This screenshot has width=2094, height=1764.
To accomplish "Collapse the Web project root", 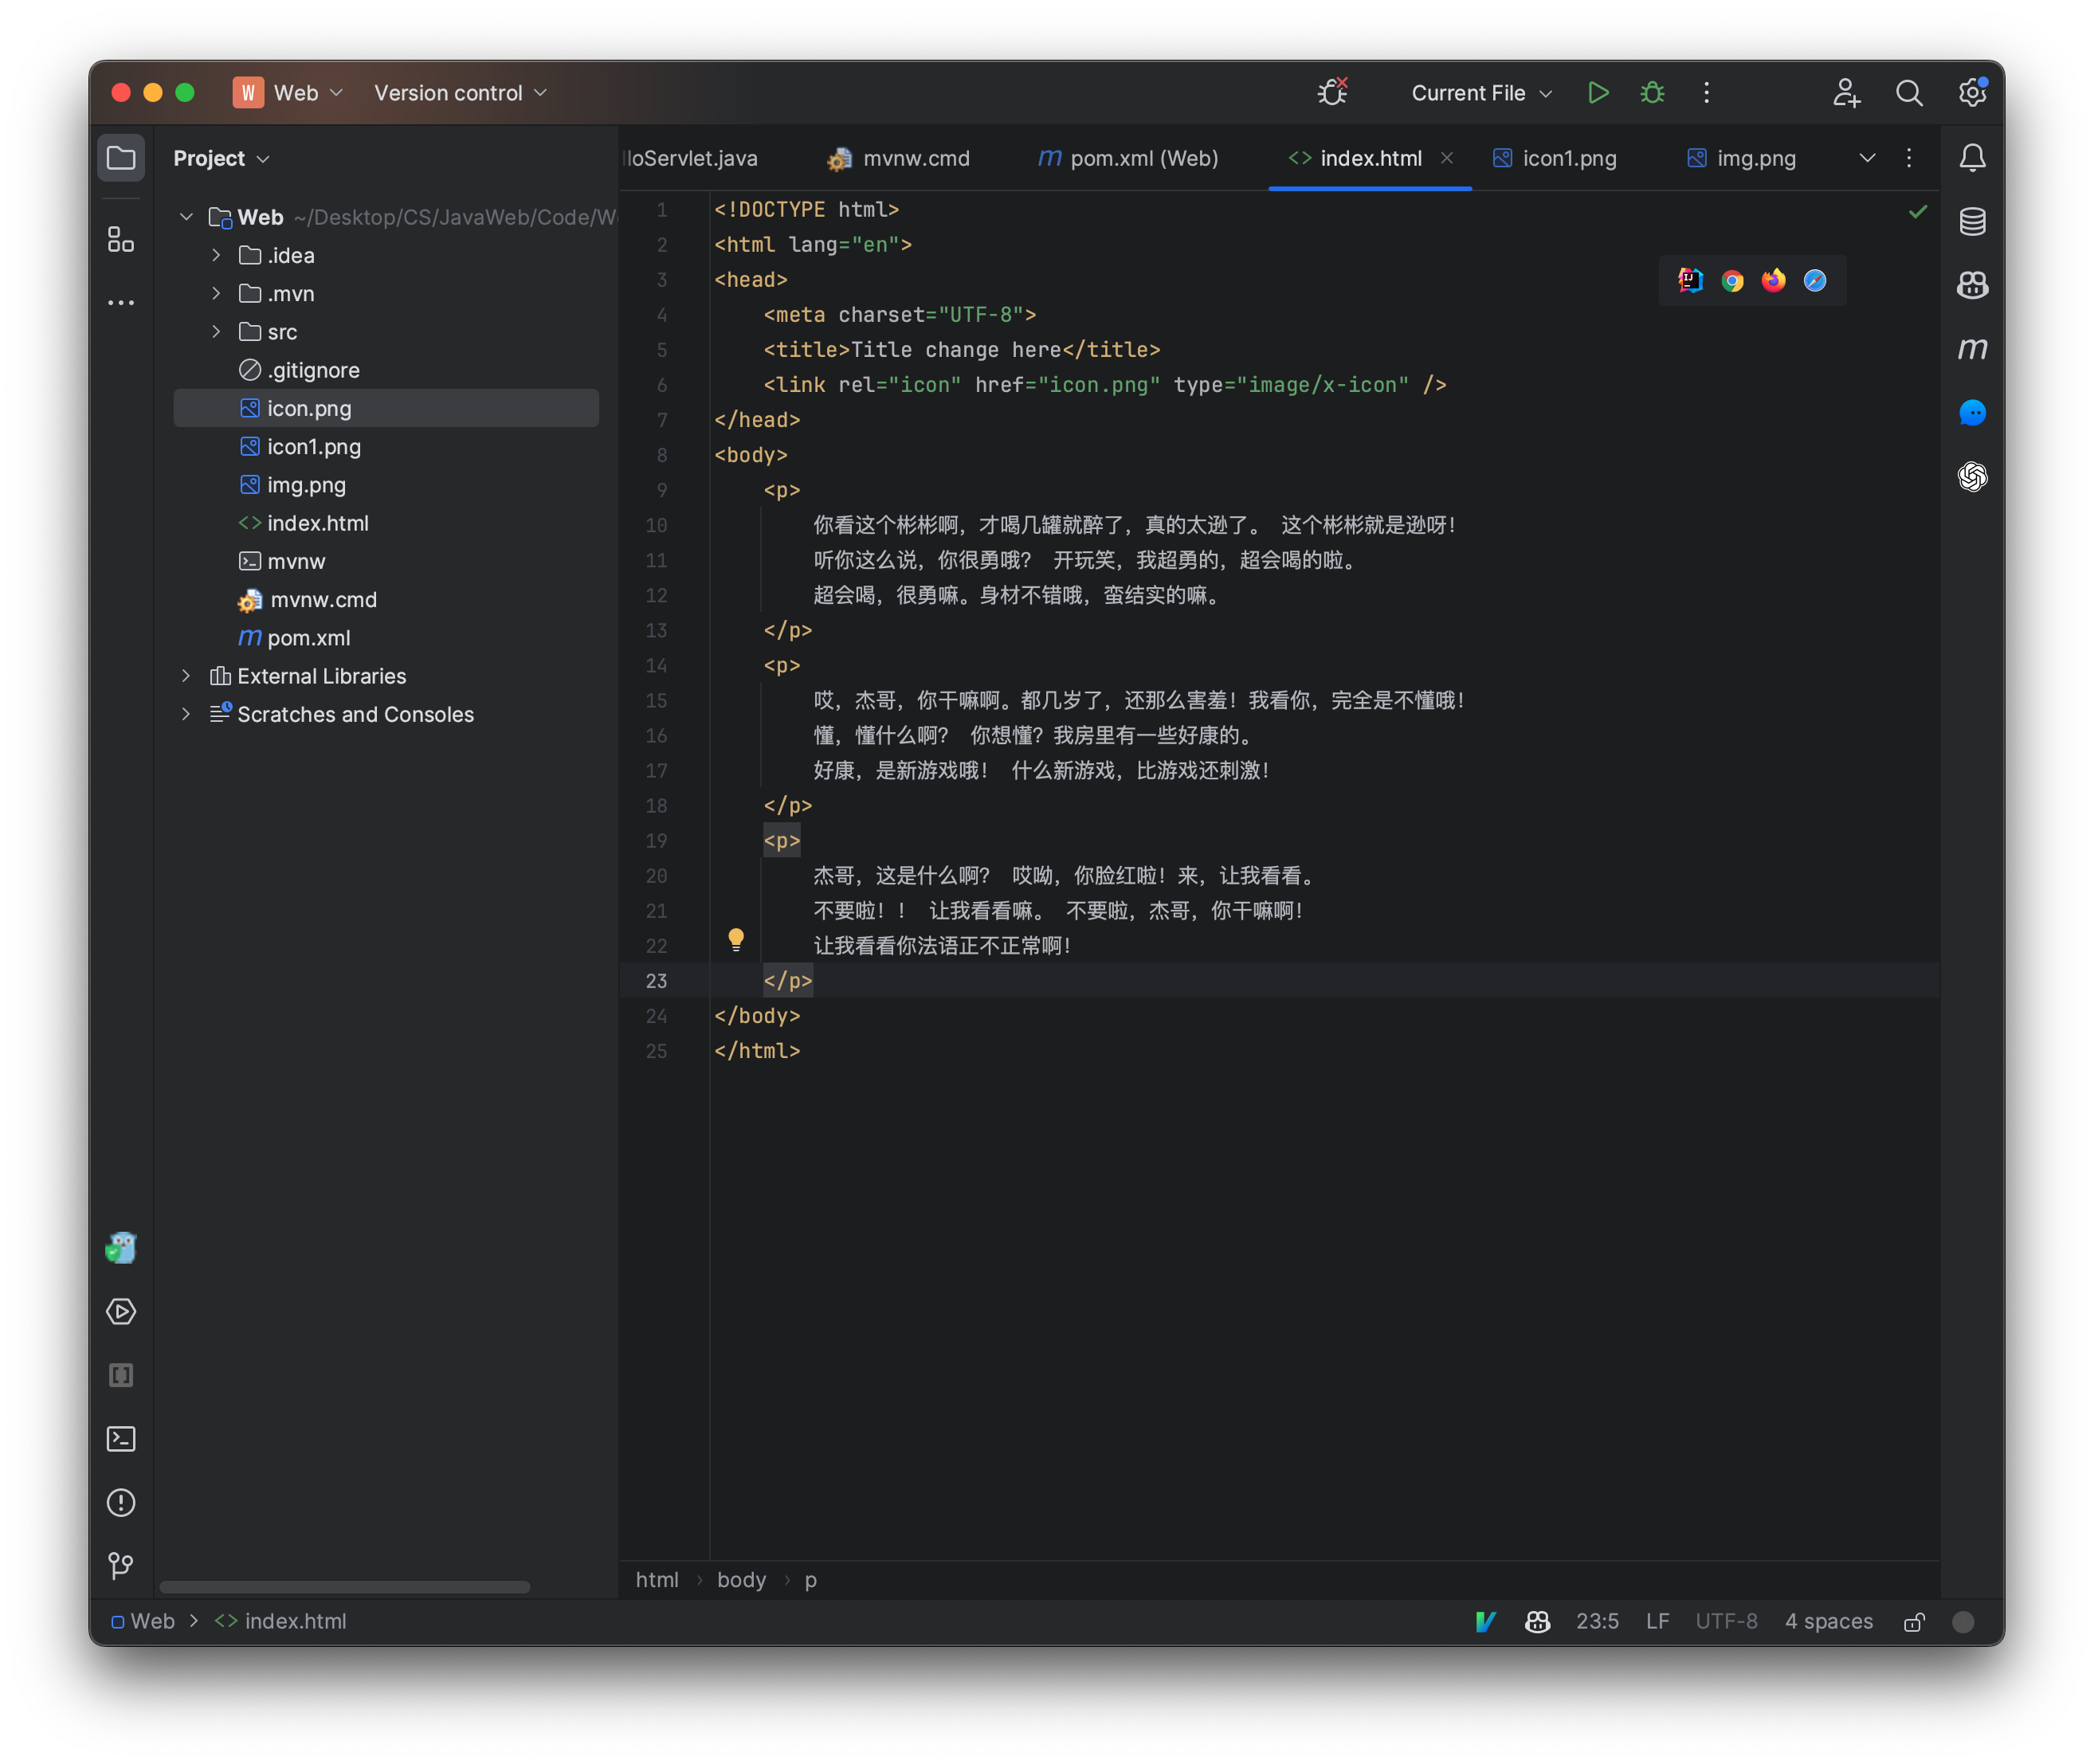I will (186, 217).
